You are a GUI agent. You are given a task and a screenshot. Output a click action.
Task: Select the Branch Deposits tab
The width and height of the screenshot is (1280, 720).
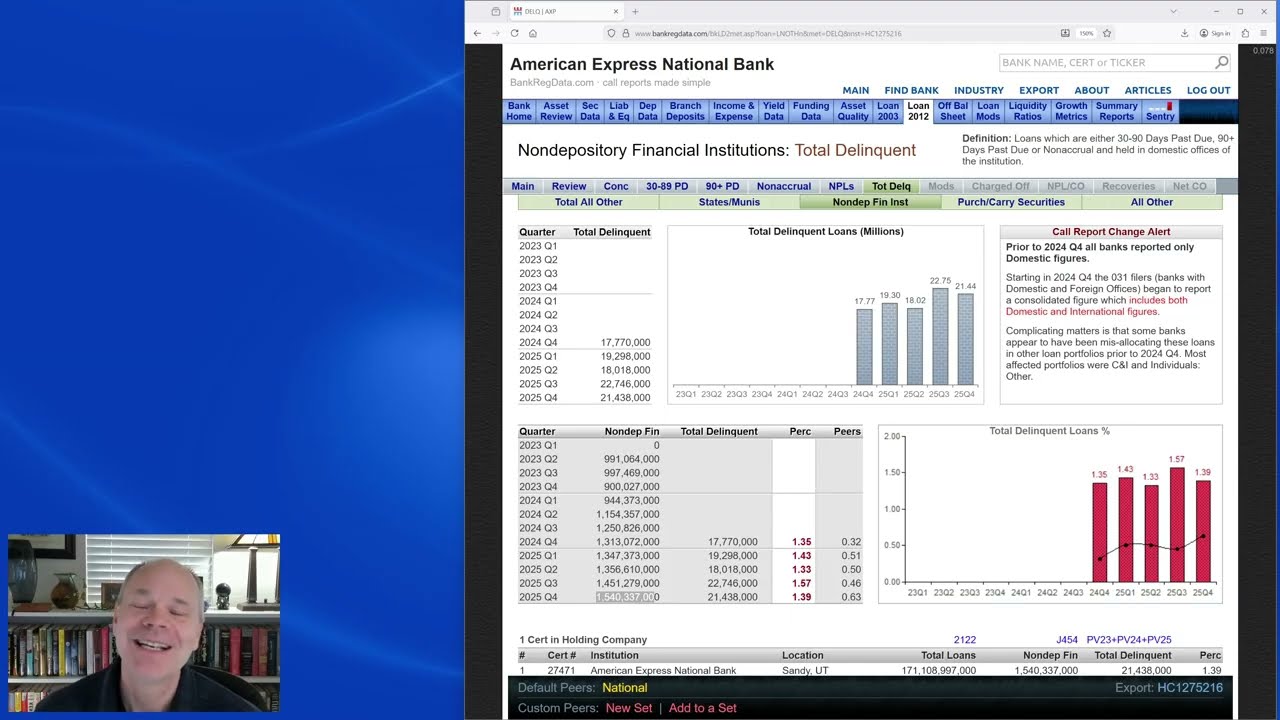(x=685, y=111)
